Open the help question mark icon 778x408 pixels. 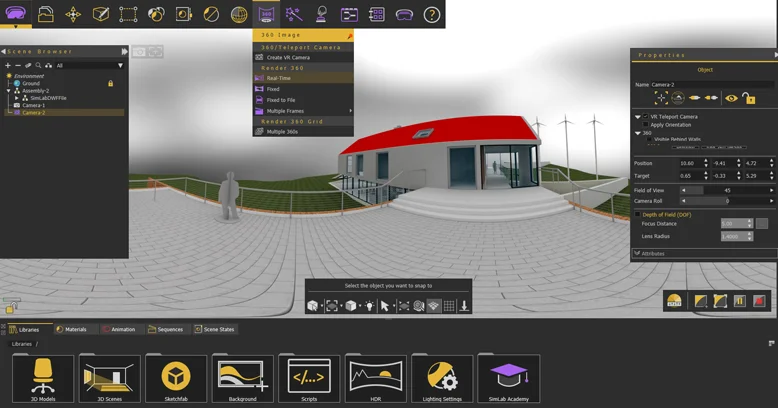(432, 14)
